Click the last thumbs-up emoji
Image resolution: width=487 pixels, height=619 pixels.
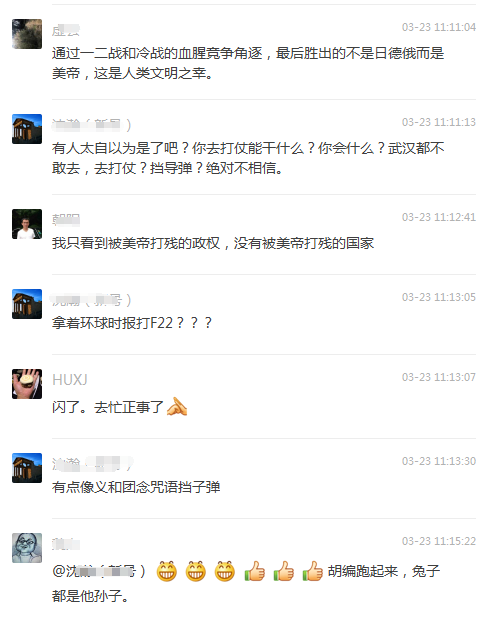[313, 571]
